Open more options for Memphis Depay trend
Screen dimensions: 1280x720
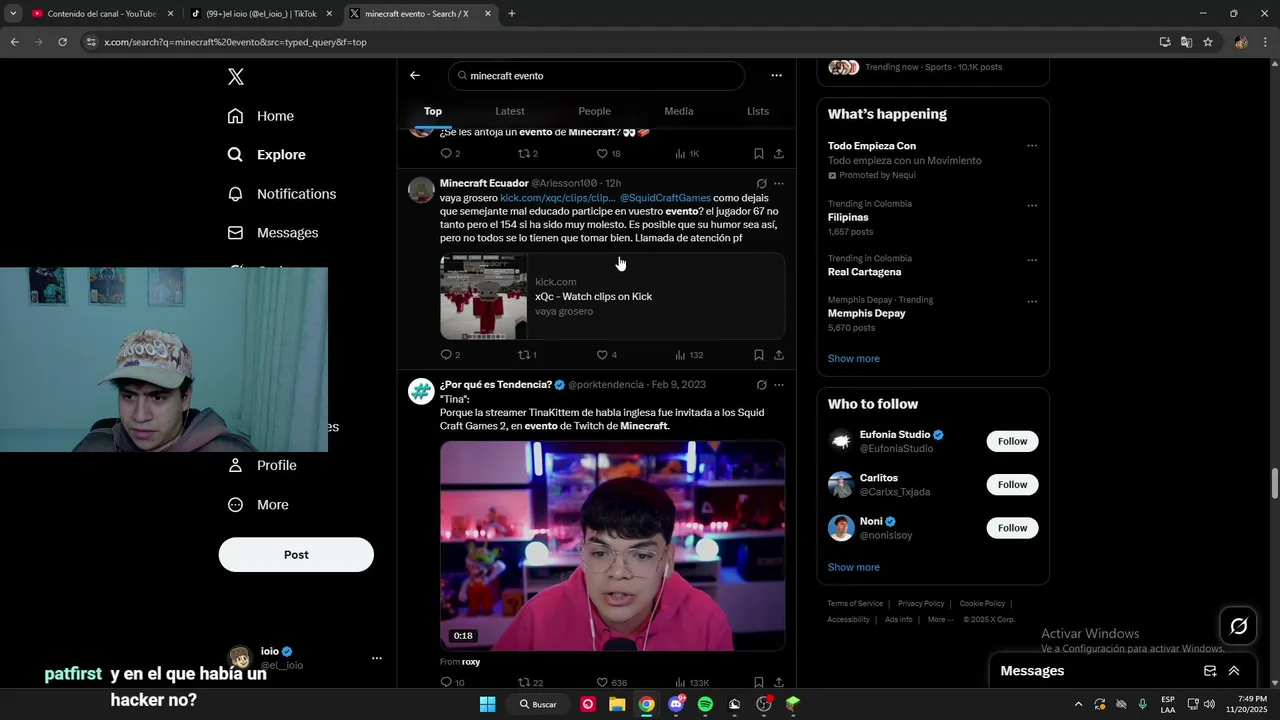coord(1032,302)
